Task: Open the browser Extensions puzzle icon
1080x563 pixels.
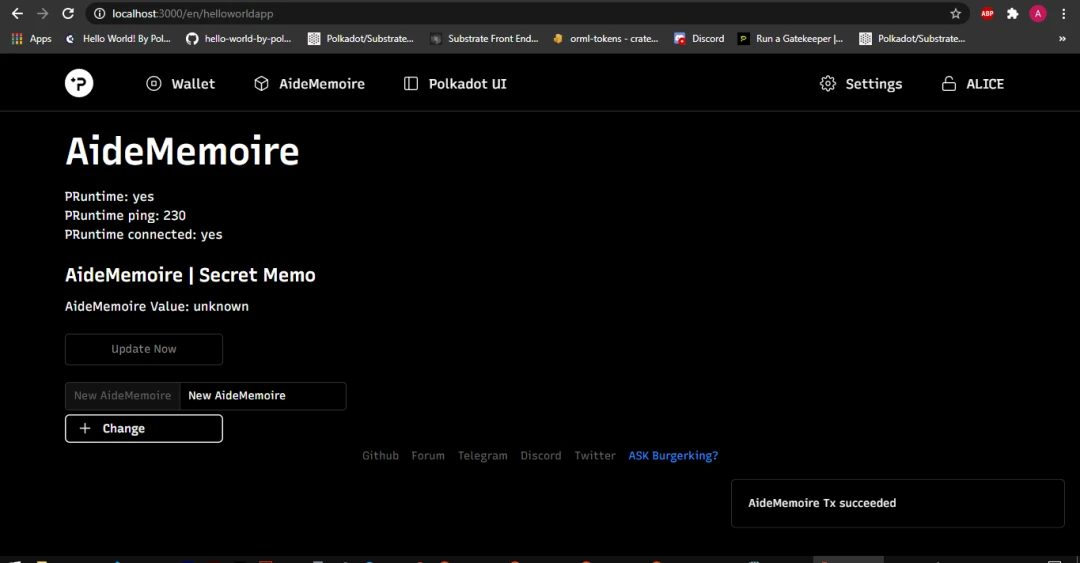Action: click(1012, 13)
